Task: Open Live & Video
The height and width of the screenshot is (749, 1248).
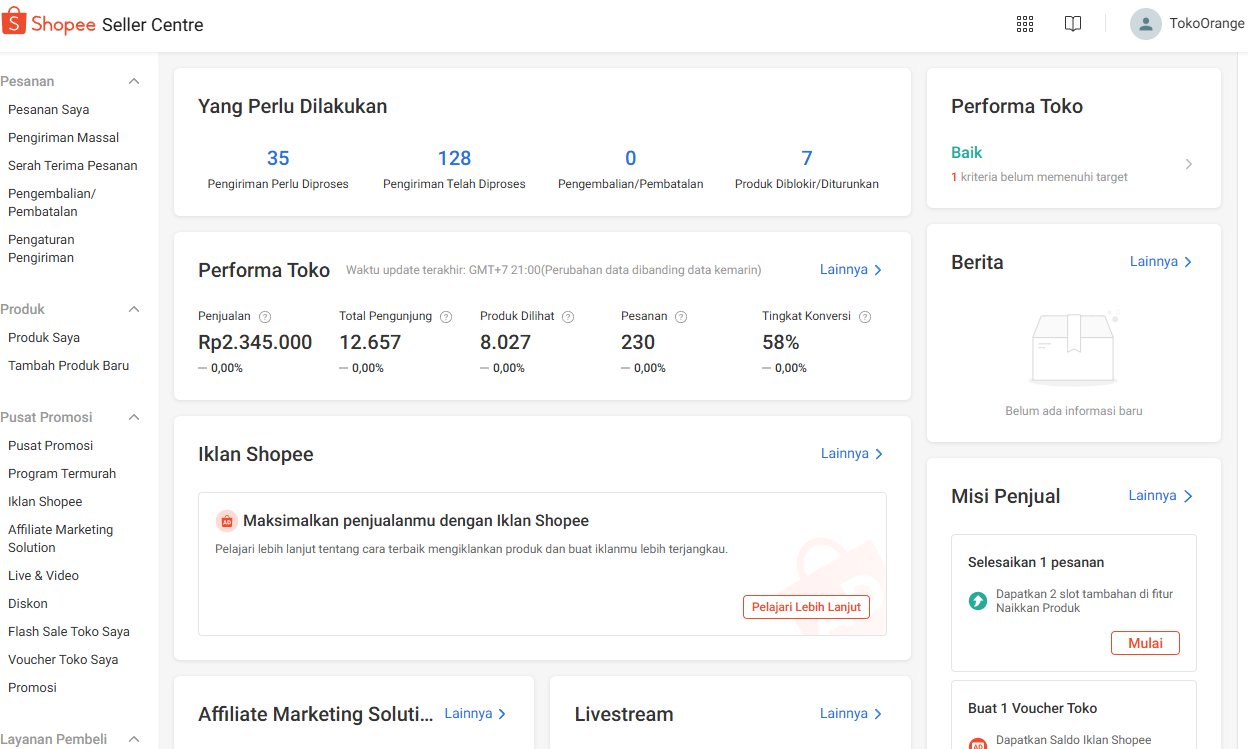Action: pos(43,576)
